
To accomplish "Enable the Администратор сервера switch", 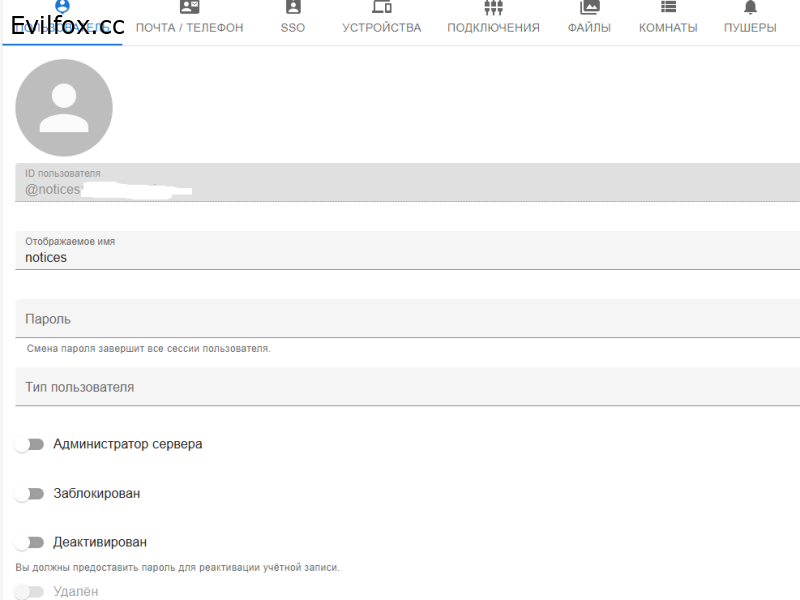I will (30, 444).
